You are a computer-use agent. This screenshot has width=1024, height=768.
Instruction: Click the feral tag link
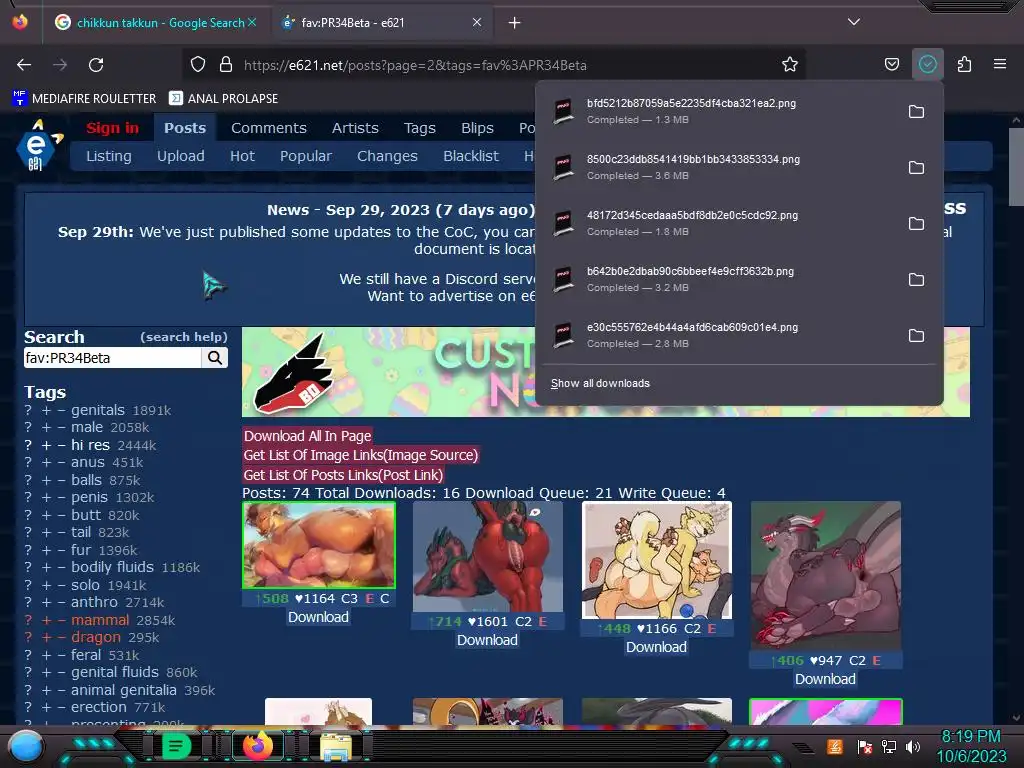tap(86, 655)
